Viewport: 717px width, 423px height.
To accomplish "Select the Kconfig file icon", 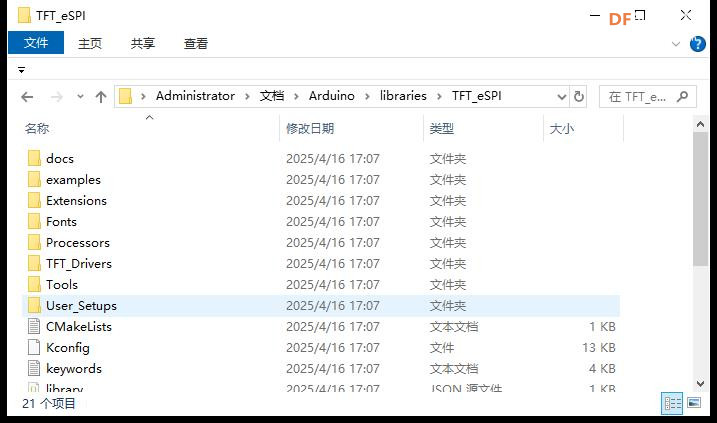I will tap(33, 348).
